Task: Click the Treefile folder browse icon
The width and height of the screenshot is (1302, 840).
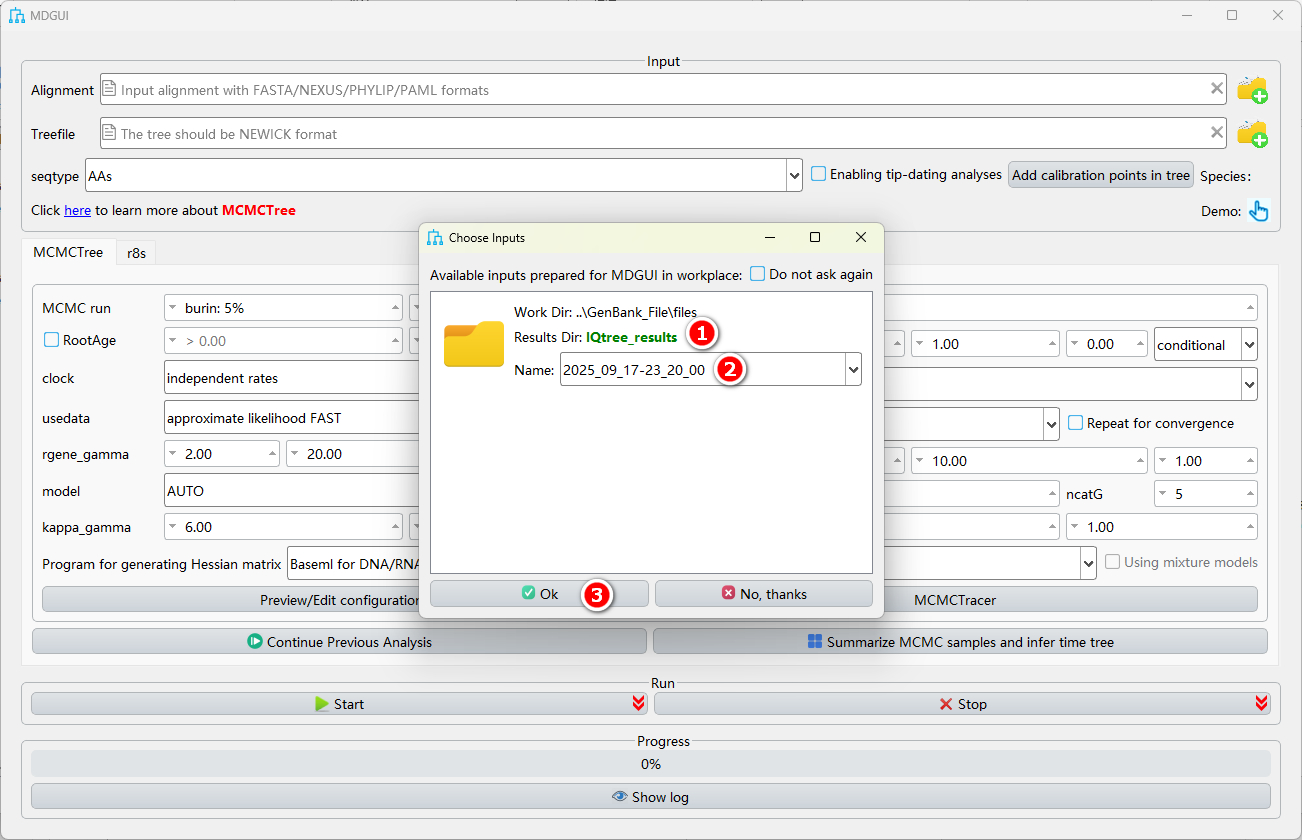Action: pyautogui.click(x=1252, y=134)
